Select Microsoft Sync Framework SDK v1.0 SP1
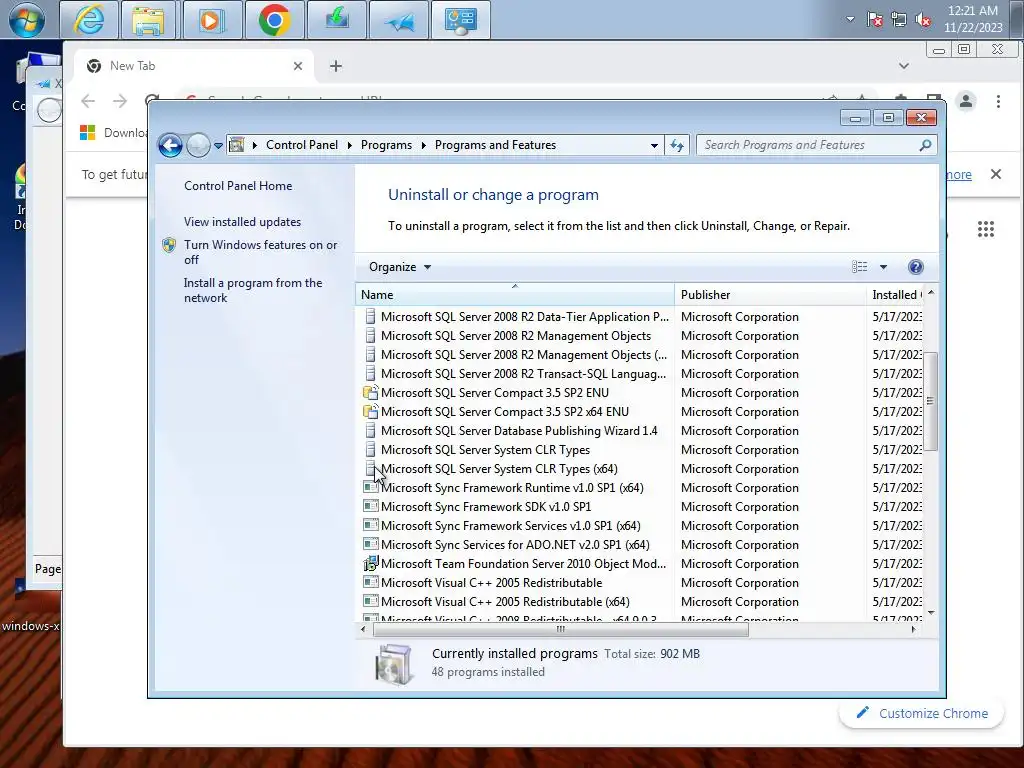 [x=486, y=507]
